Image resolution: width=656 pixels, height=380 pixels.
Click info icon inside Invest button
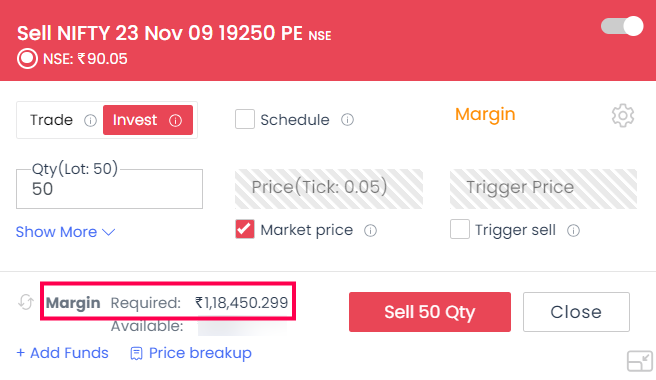pos(175,121)
